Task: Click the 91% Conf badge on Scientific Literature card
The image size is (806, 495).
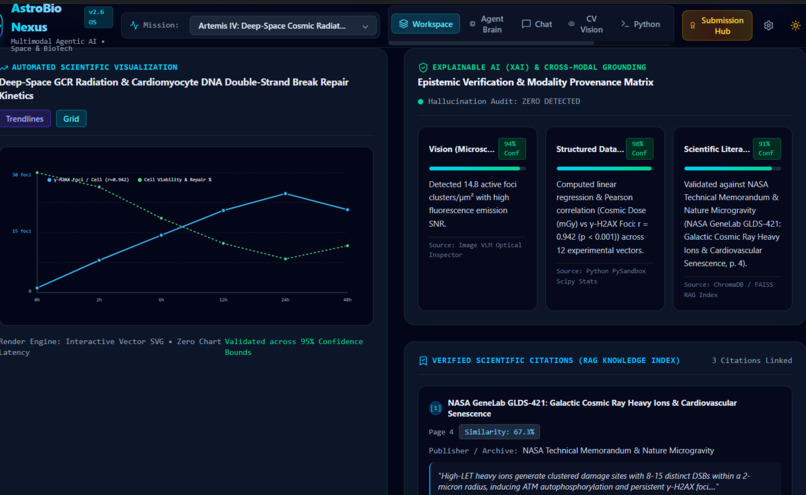Action: coord(766,149)
